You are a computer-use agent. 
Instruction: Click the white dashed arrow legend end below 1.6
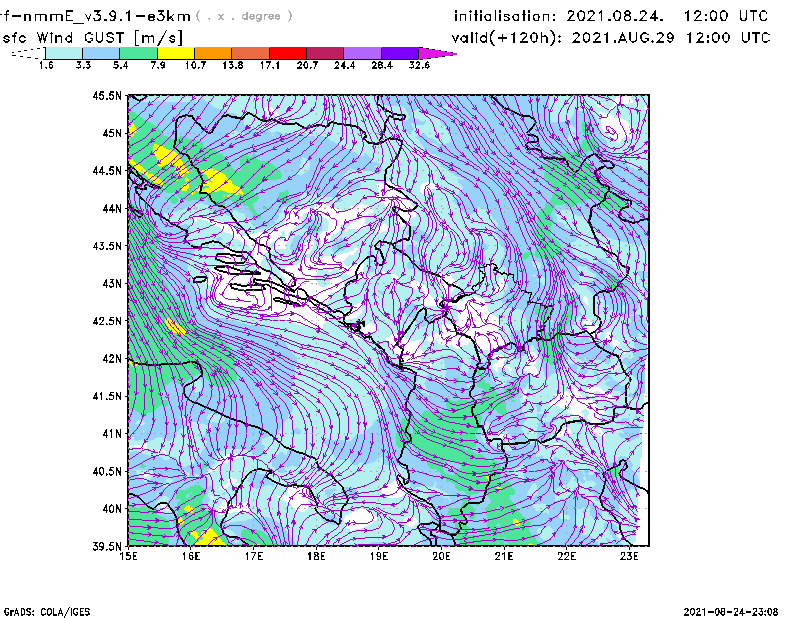click(x=28, y=53)
